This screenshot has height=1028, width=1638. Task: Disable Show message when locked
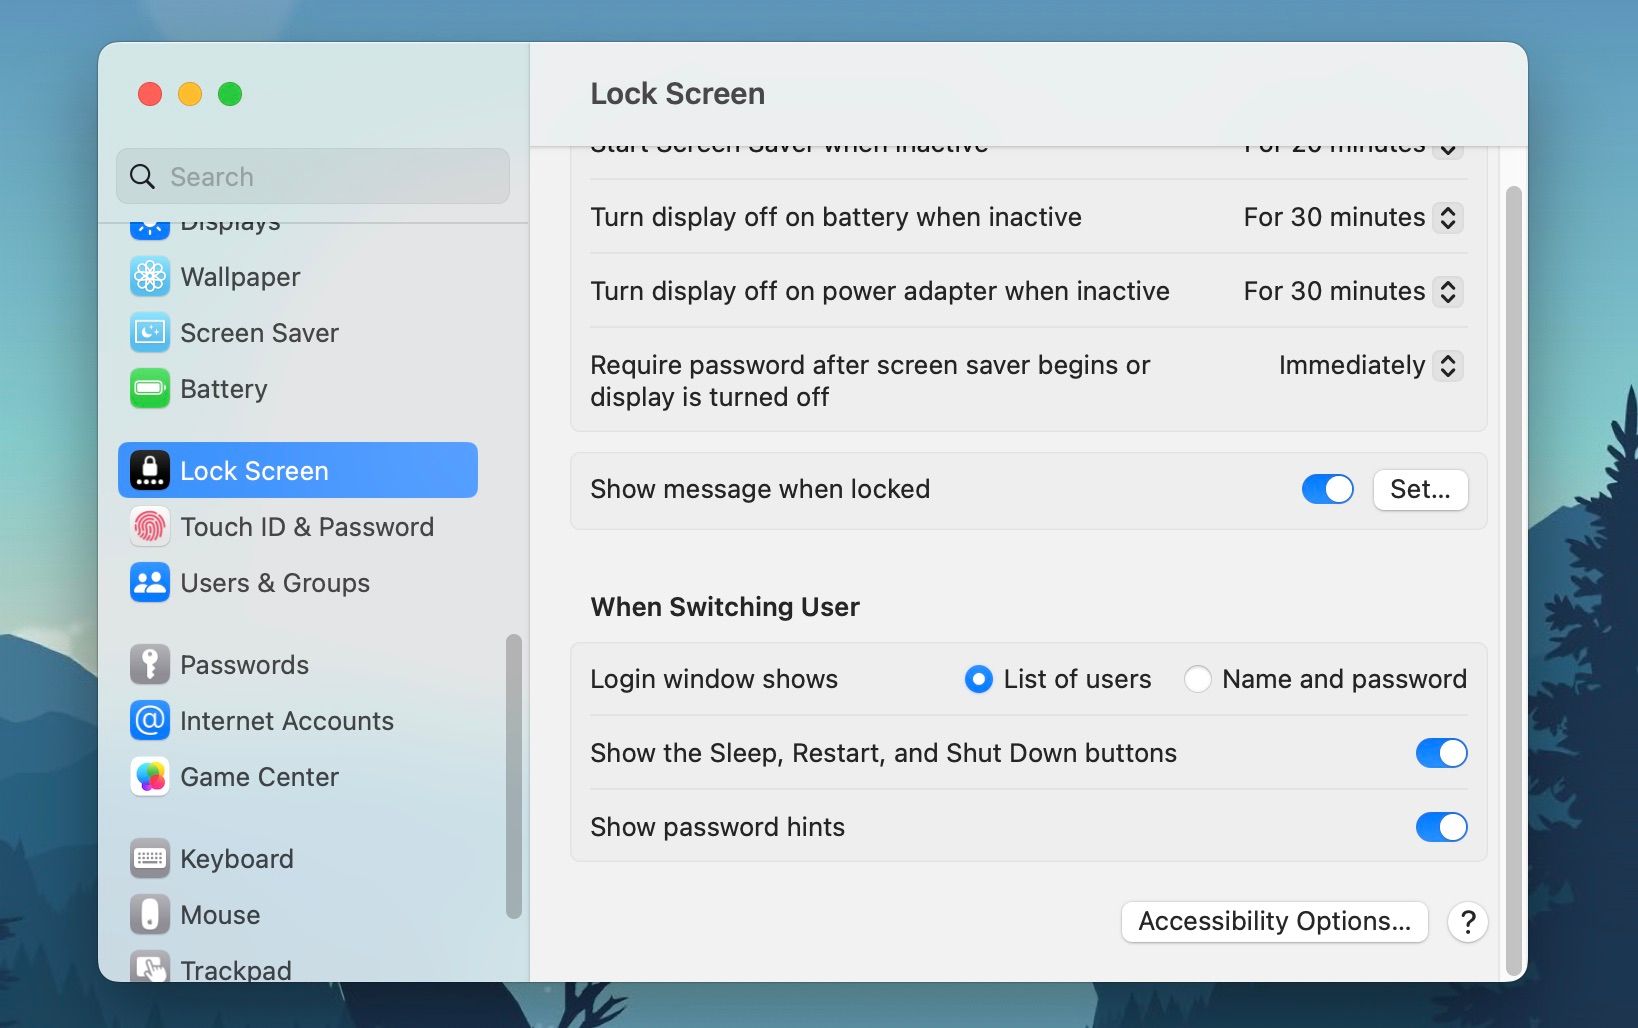coord(1327,489)
